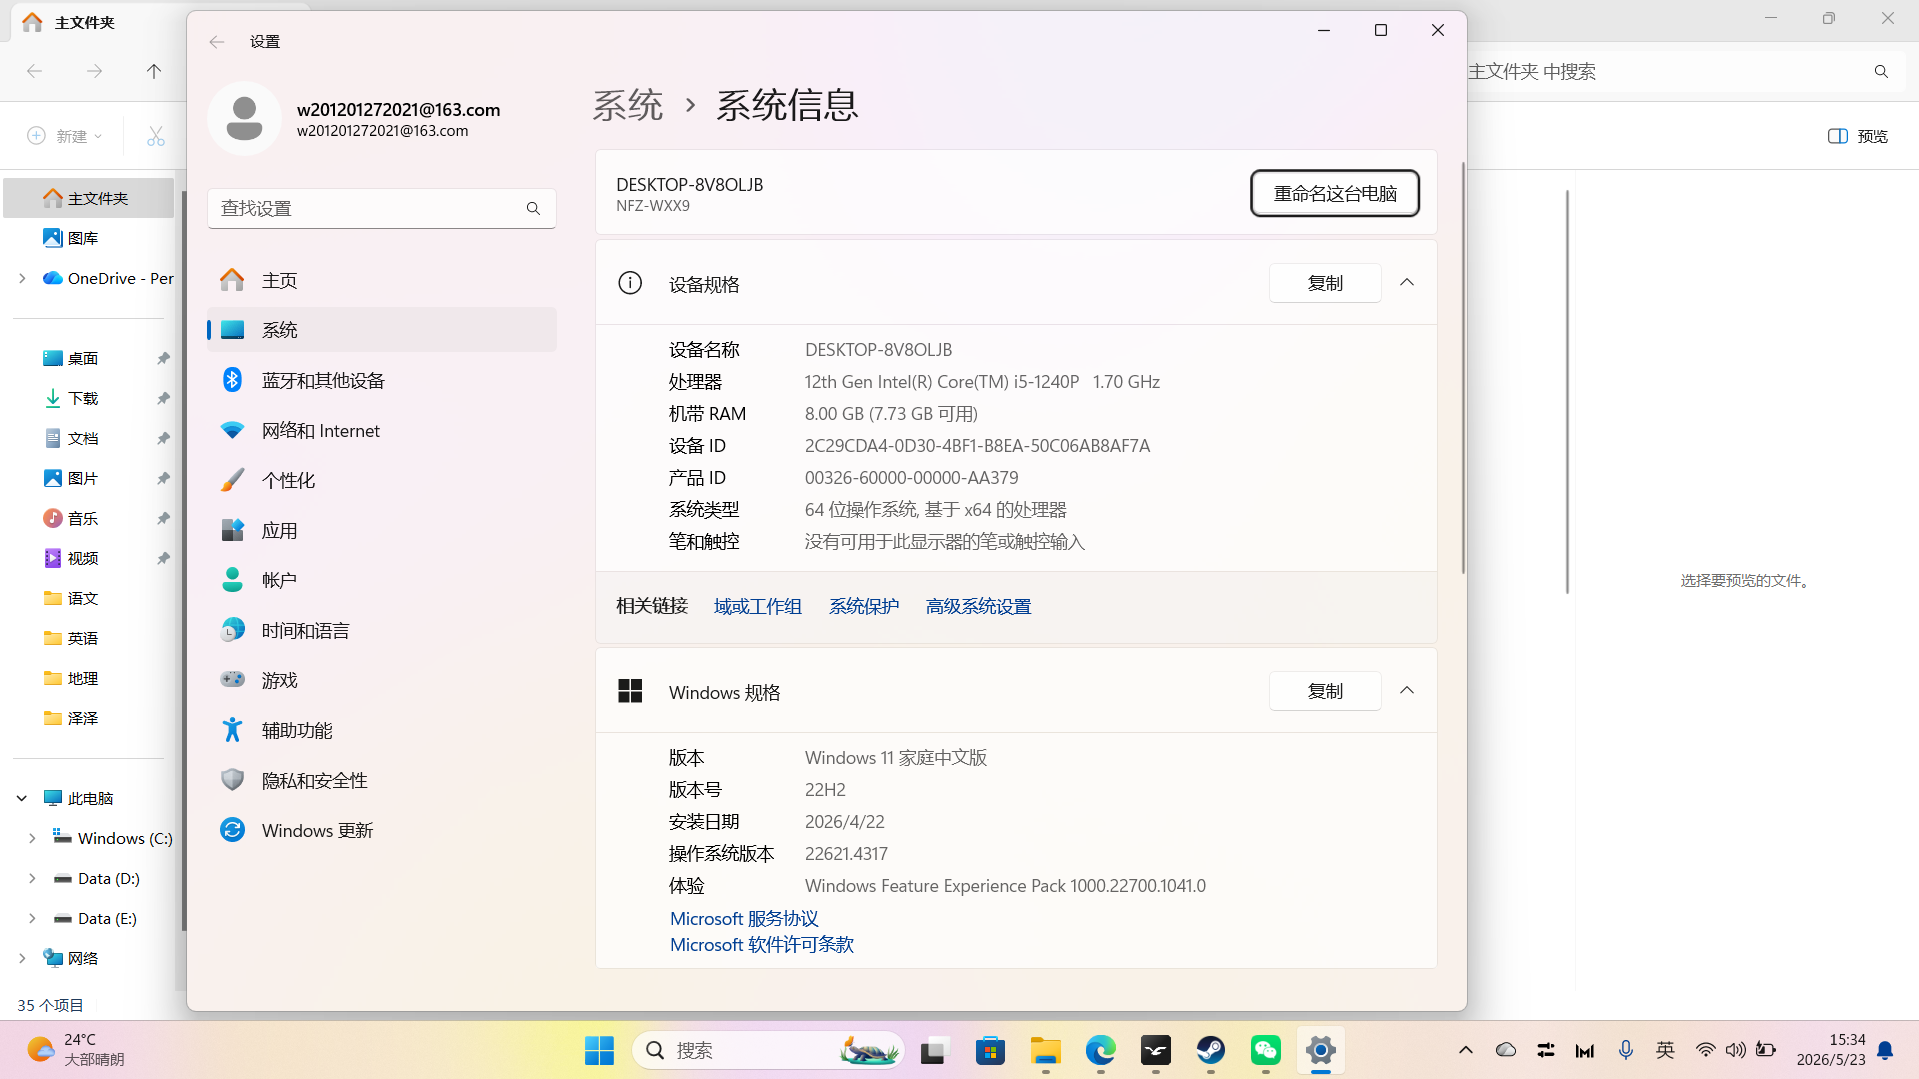Click the microphone tray icon

click(x=1625, y=1050)
